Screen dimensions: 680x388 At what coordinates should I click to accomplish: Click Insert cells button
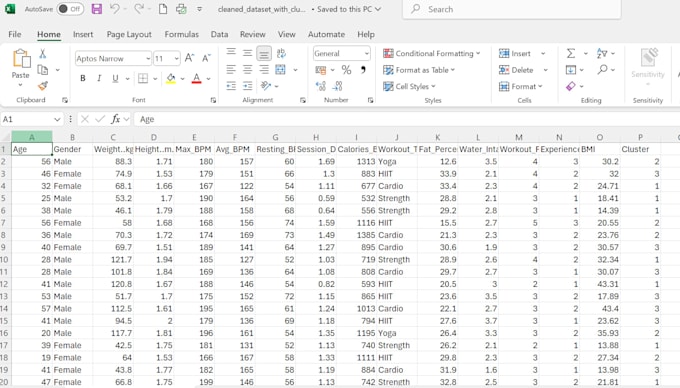pos(515,53)
